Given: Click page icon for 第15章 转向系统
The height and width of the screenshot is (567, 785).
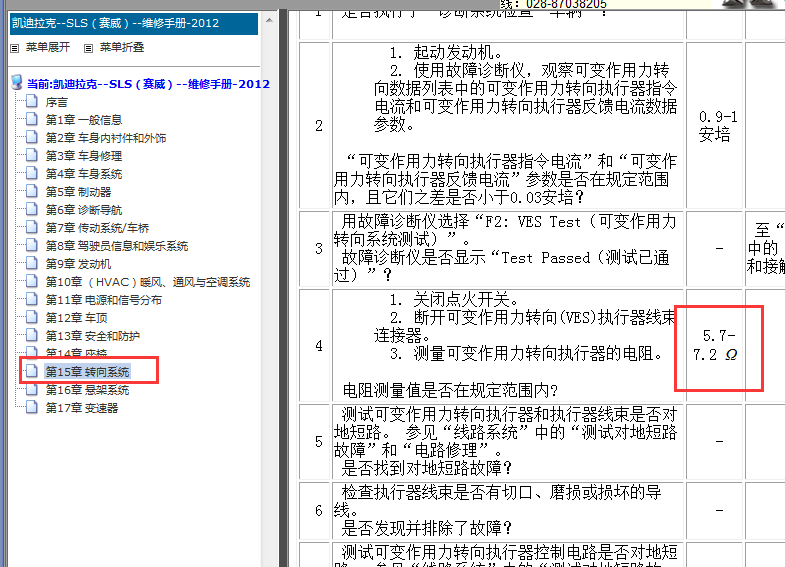Looking at the screenshot, I should click(32, 371).
